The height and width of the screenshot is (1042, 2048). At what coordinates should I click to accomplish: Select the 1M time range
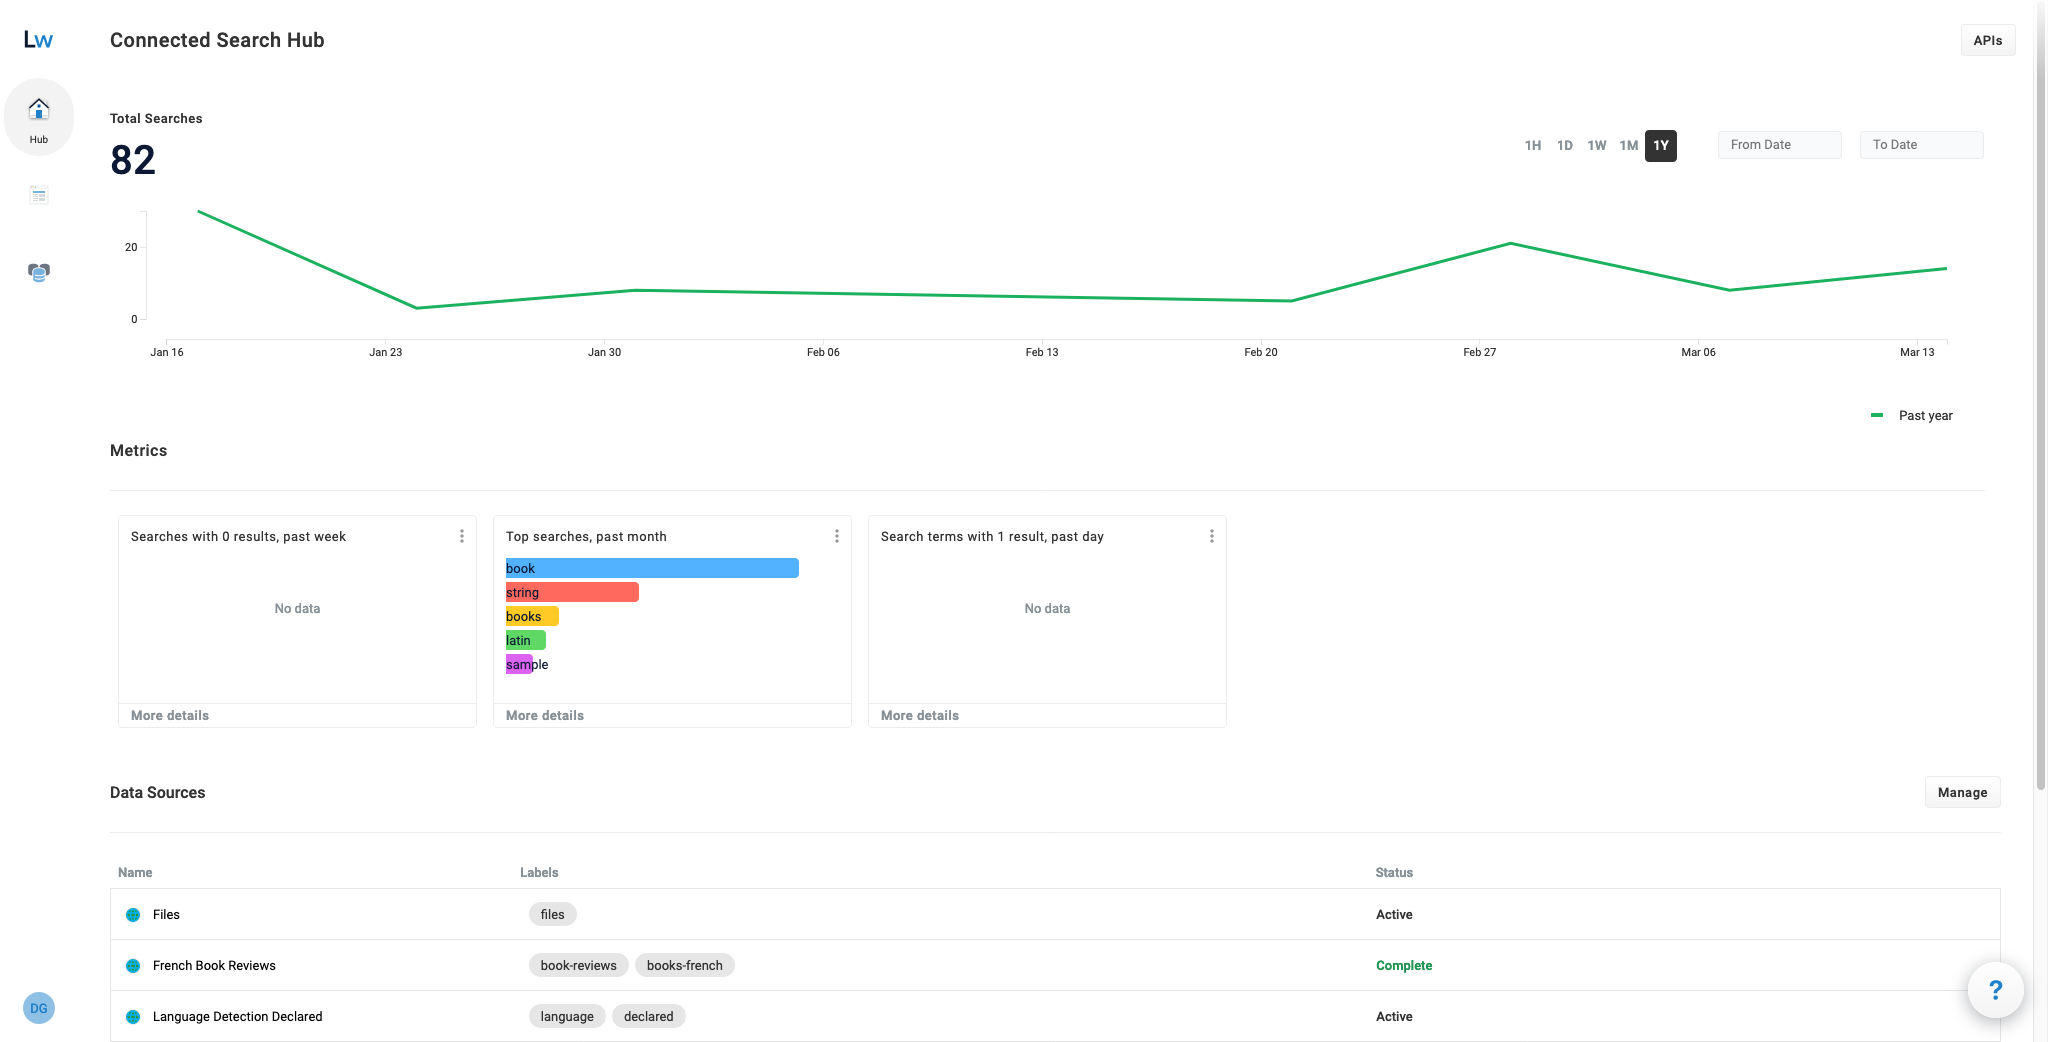pyautogui.click(x=1629, y=146)
